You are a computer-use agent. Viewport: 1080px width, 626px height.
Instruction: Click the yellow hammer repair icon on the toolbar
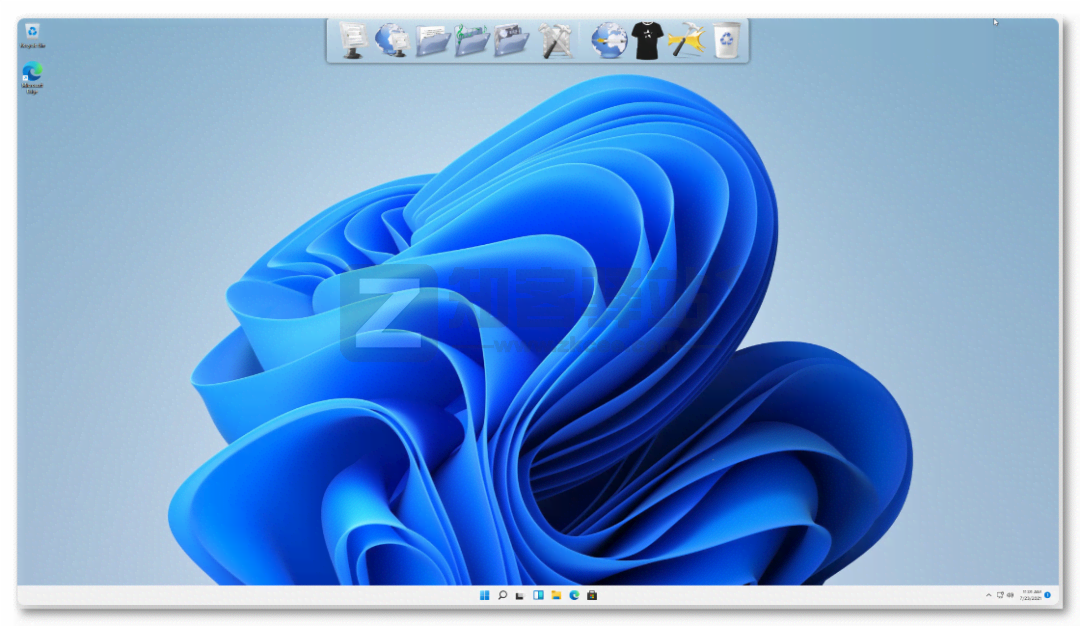(x=688, y=40)
